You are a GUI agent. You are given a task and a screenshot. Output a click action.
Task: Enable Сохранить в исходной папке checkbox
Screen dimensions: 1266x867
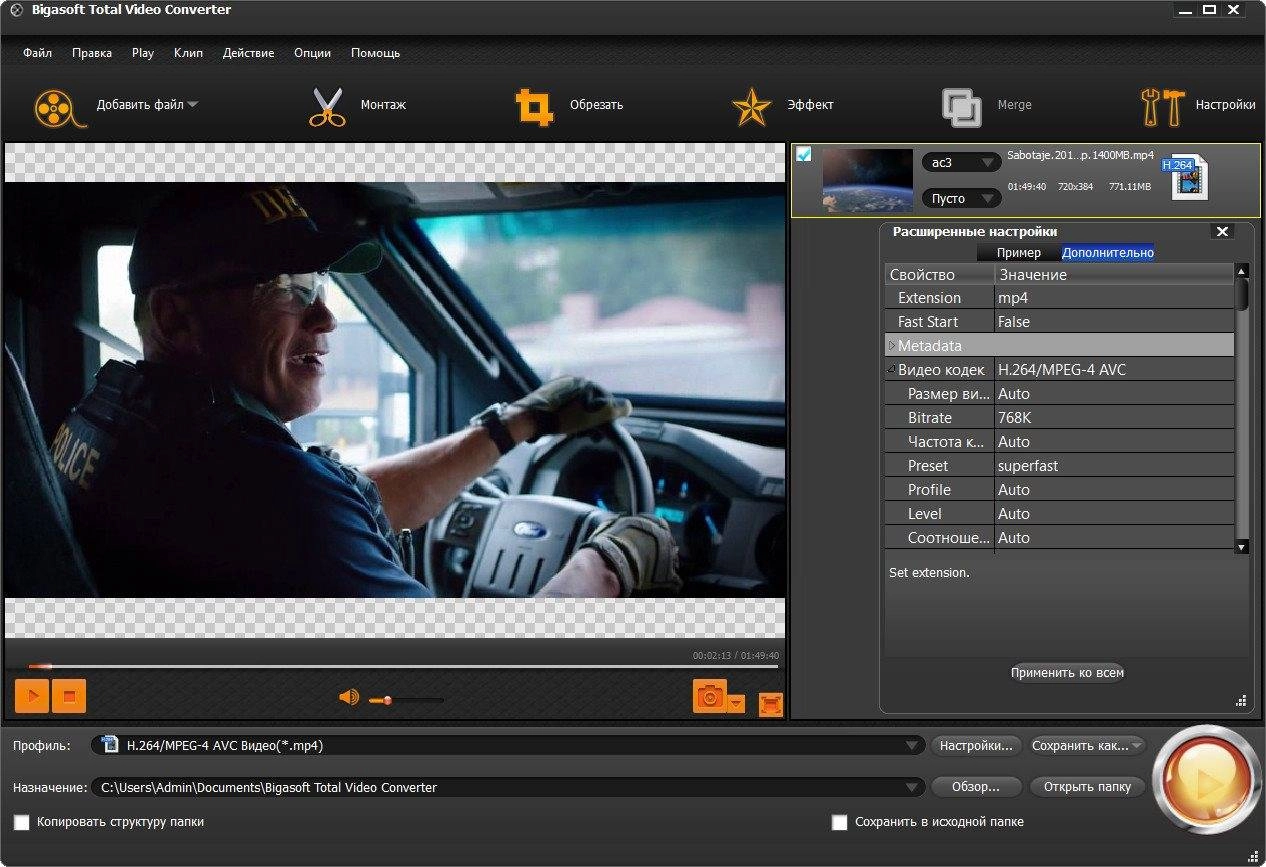(x=840, y=822)
